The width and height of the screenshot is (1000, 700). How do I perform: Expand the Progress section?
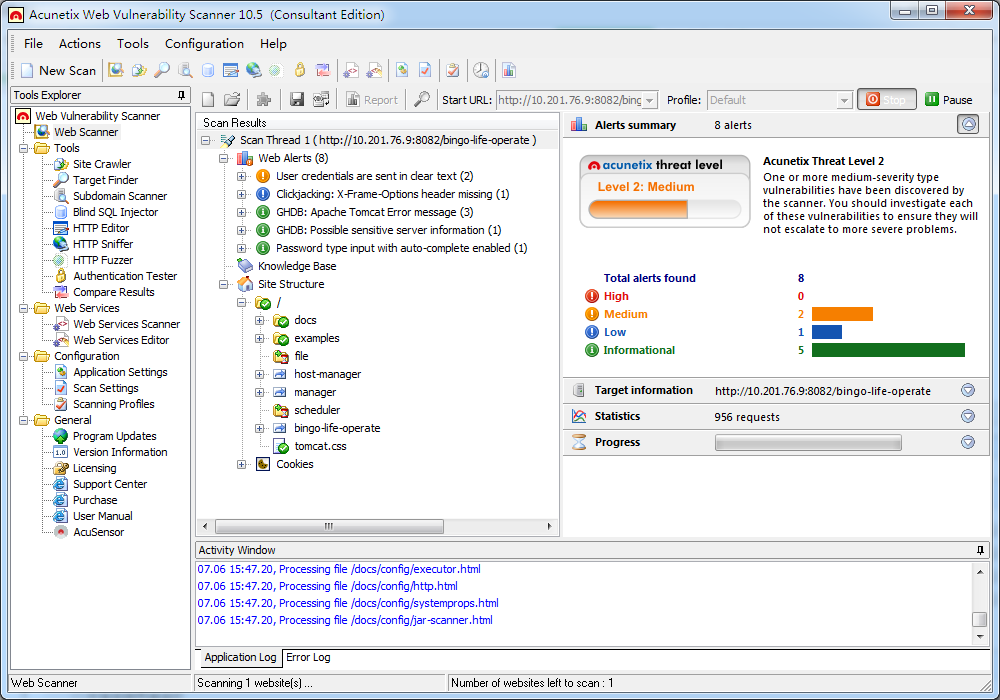point(968,442)
